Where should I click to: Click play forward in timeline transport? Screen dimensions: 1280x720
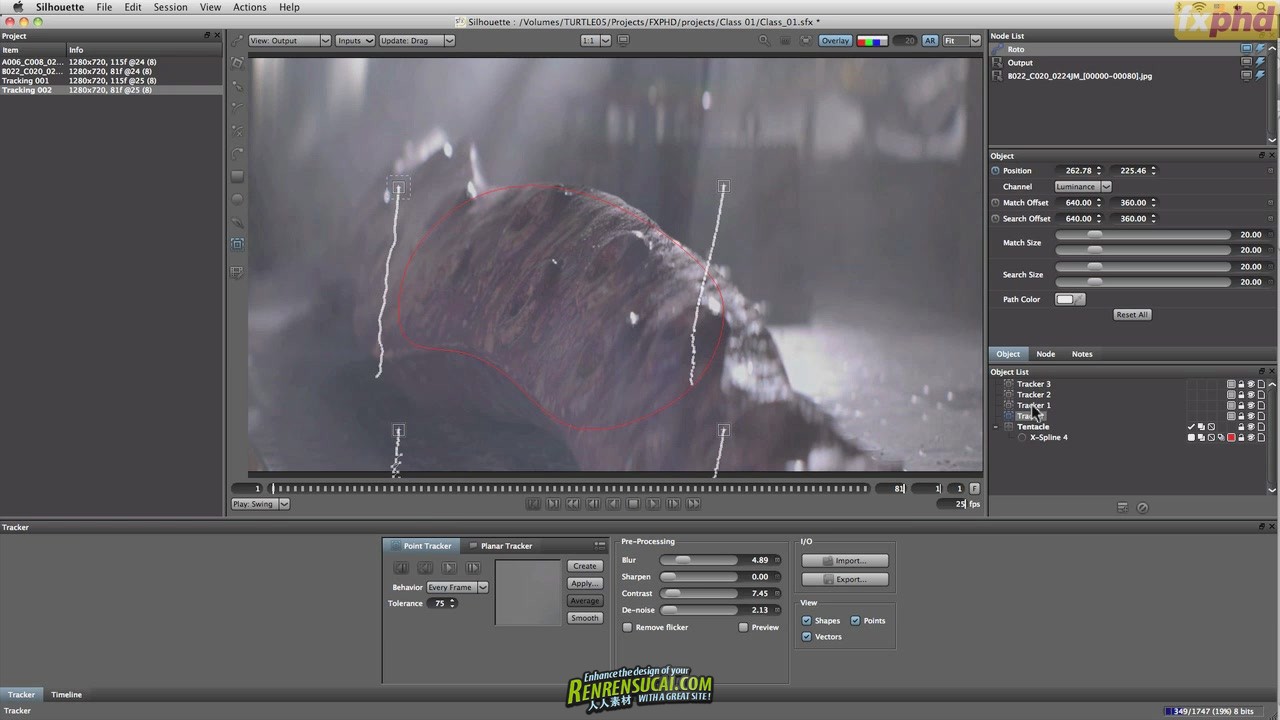pyautogui.click(x=653, y=504)
